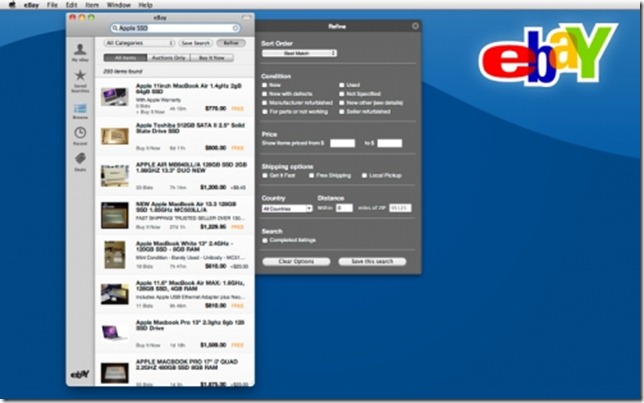Check New with defects checkbox
644x403 pixels.
click(x=264, y=94)
